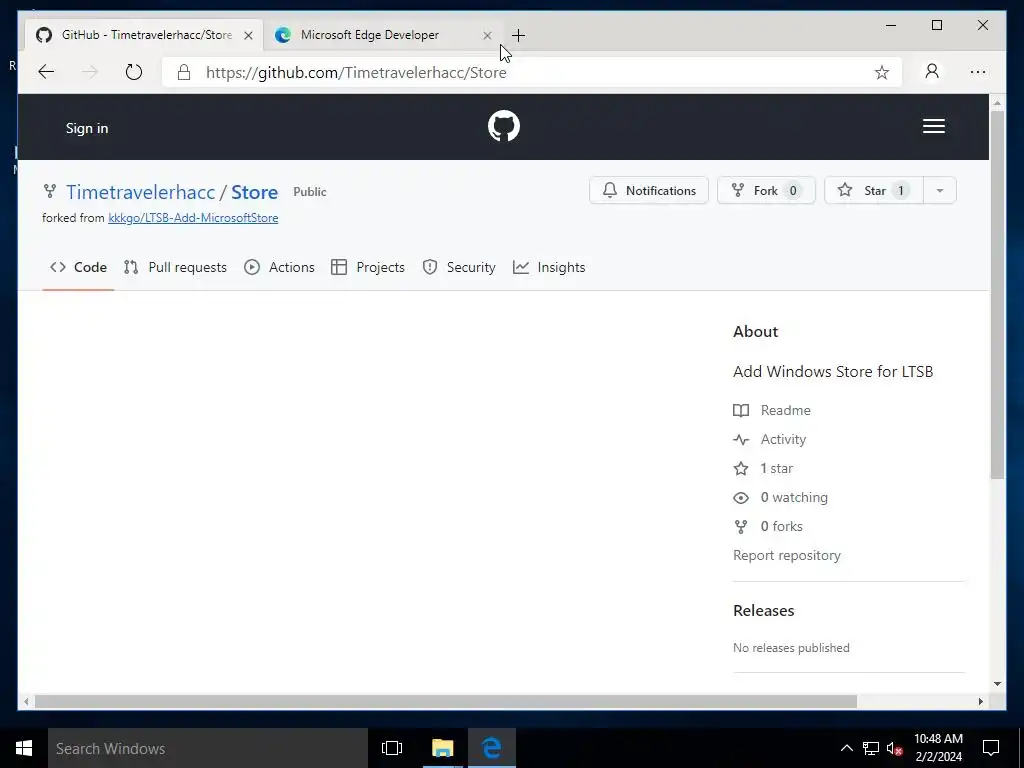Close the GitHub Timetravelerhacc/Store tab
The height and width of the screenshot is (768, 1024).
248,35
